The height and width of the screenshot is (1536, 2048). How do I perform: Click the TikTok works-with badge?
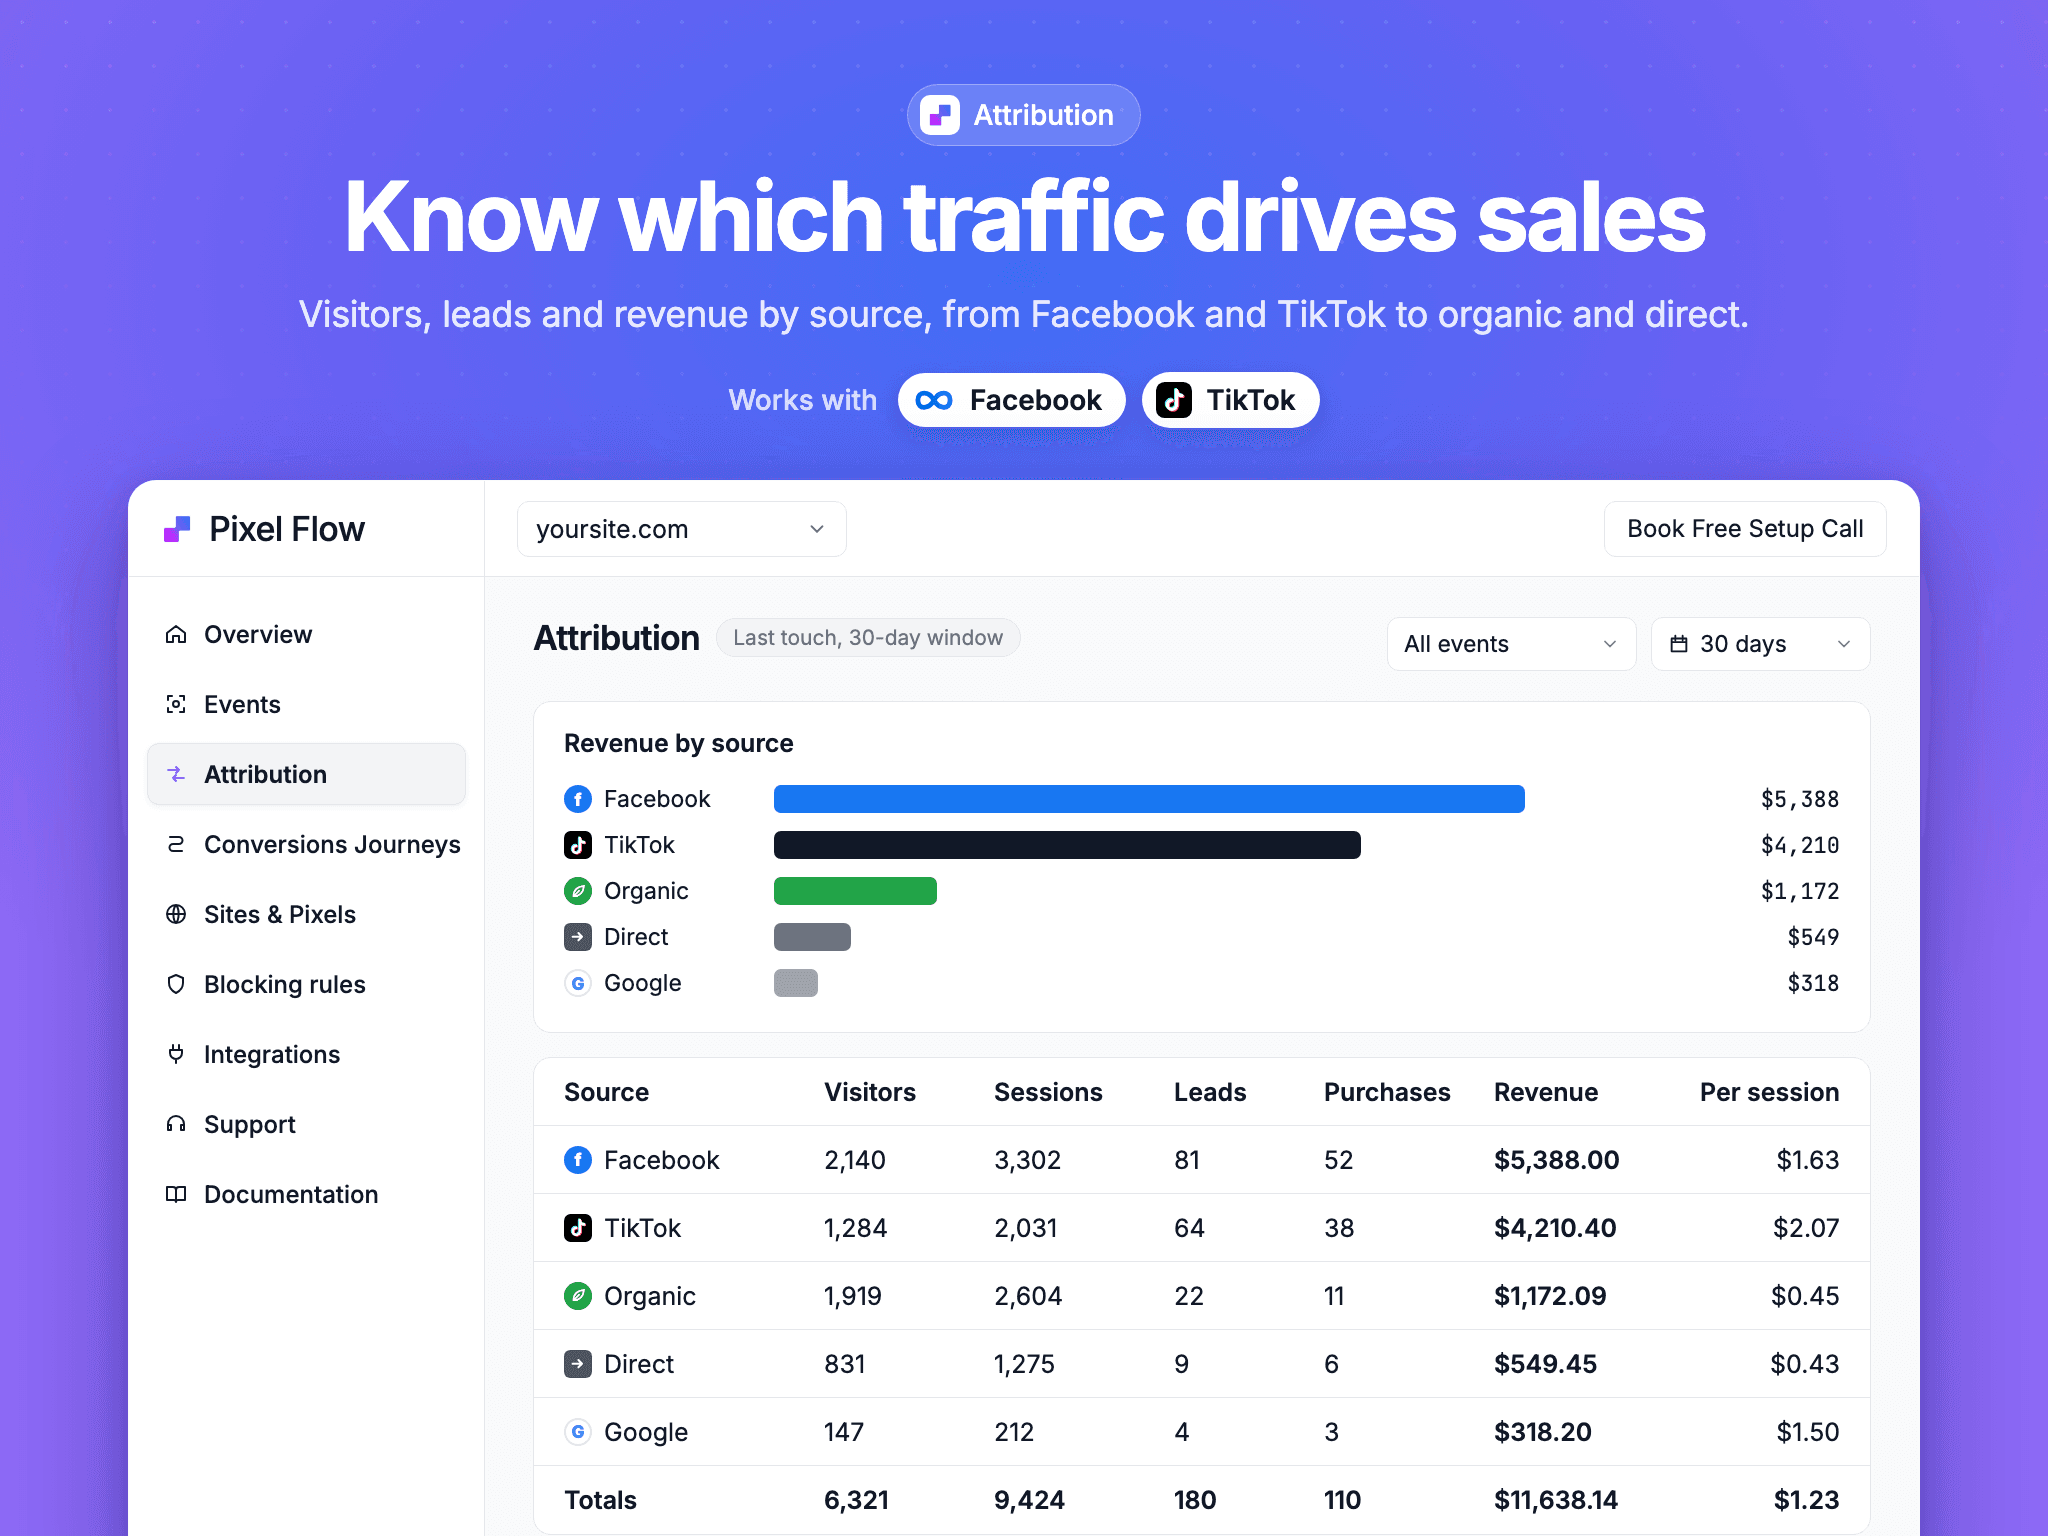[1231, 400]
